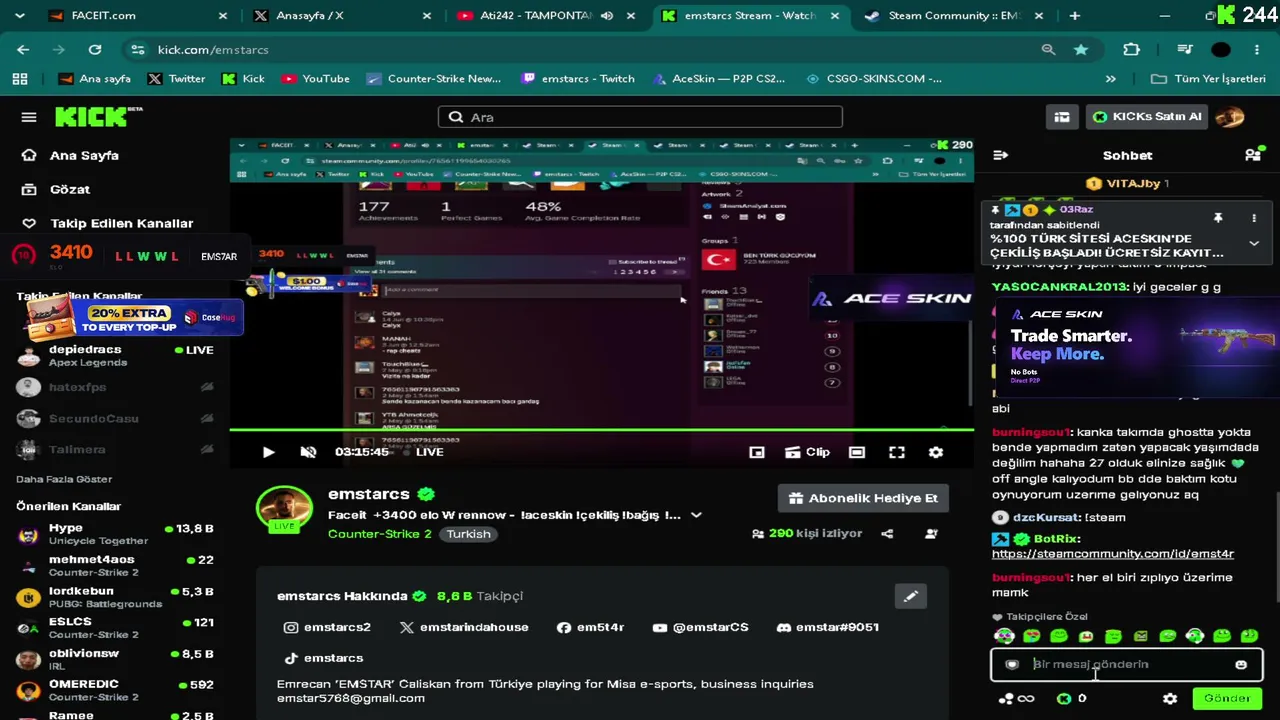
Task: Open OMEREDIC recommended channel
Action: pyautogui.click(x=115, y=690)
